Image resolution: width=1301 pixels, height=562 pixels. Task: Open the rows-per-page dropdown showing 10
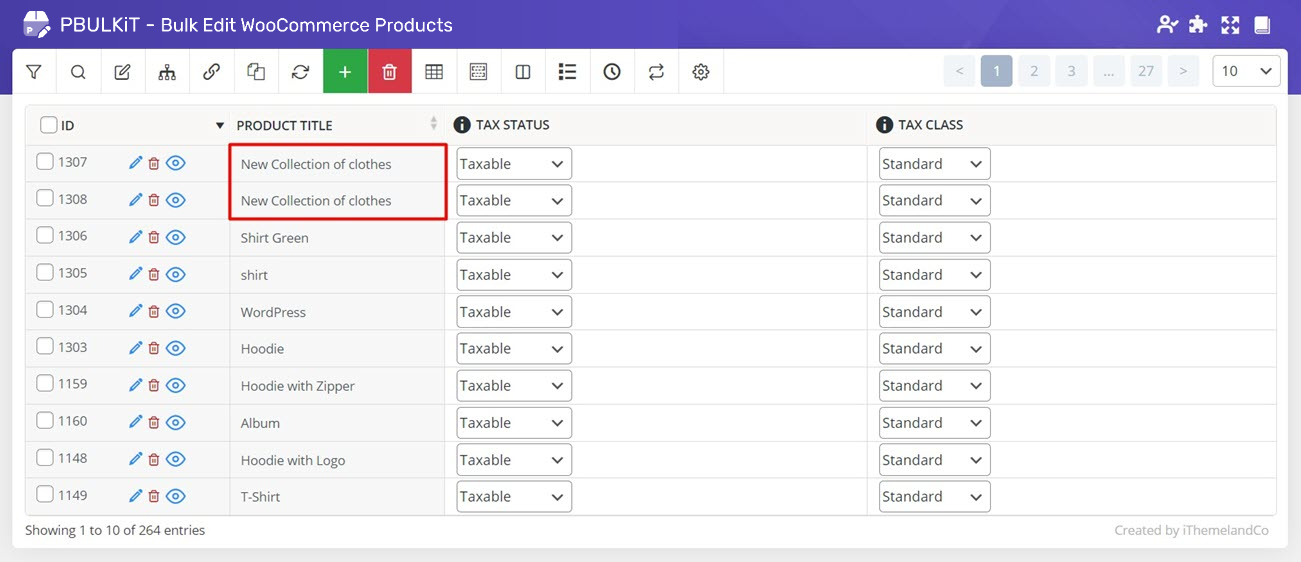pos(1246,71)
